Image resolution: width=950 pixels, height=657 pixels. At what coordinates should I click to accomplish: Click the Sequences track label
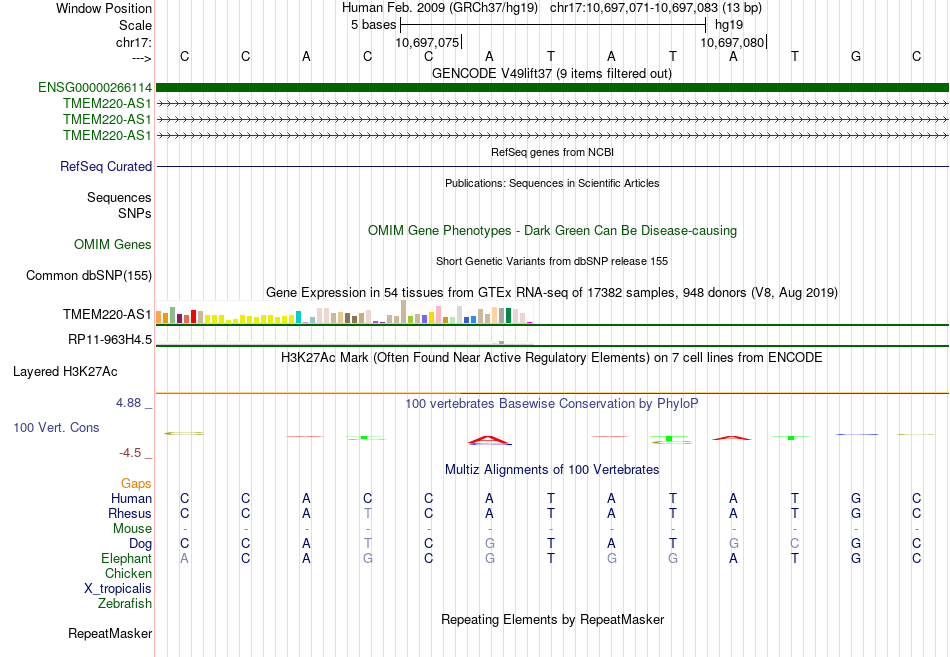119,198
